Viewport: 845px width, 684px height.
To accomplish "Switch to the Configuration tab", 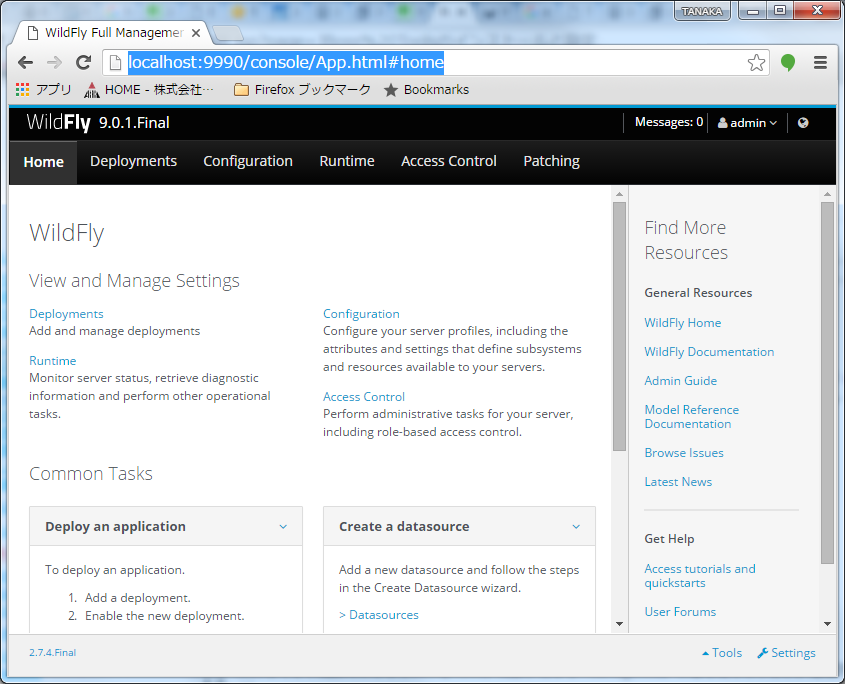I will tap(248, 161).
